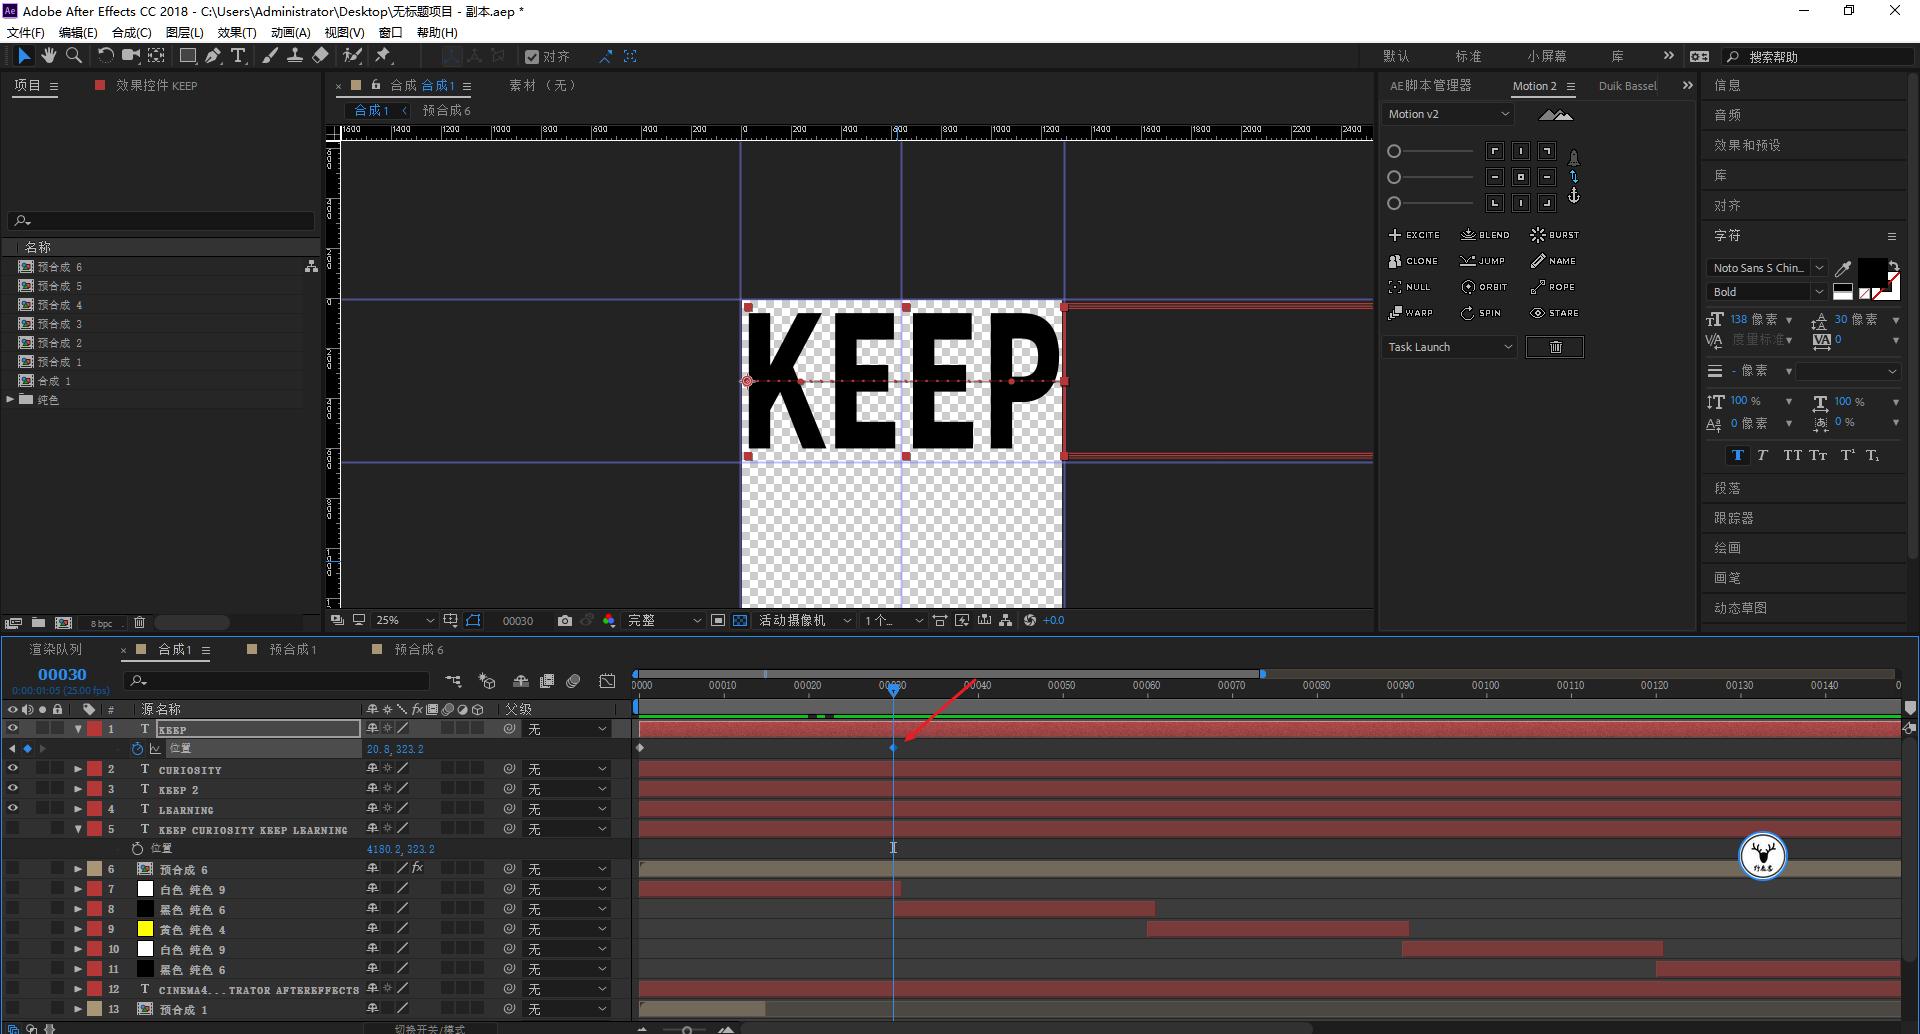The width and height of the screenshot is (1920, 1034).
Task: Select the Horizontal Type tool
Action: pyautogui.click(x=238, y=56)
